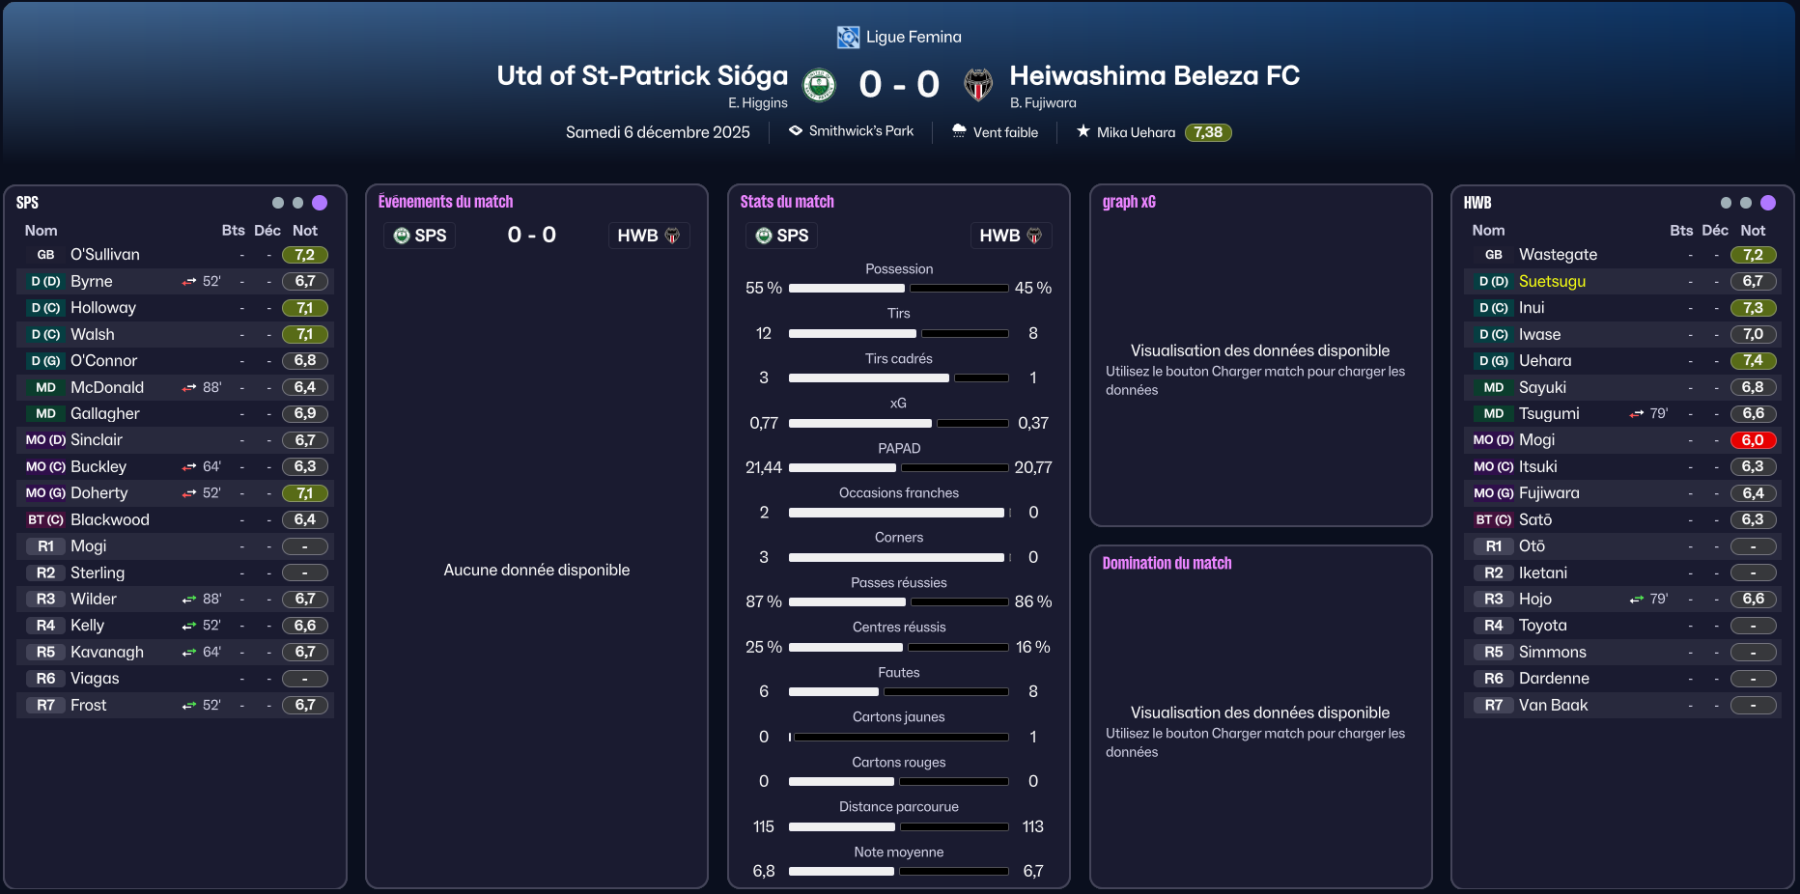Click the HWB badge in Stats du match
Viewport: 1800px width, 894px height.
click(1010, 236)
